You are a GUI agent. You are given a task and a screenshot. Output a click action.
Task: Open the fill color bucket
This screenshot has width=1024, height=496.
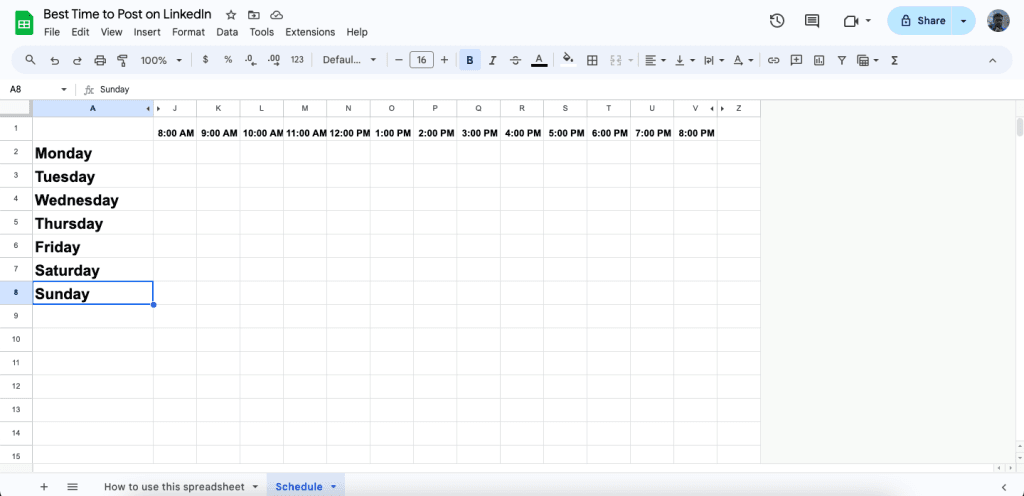(x=568, y=60)
